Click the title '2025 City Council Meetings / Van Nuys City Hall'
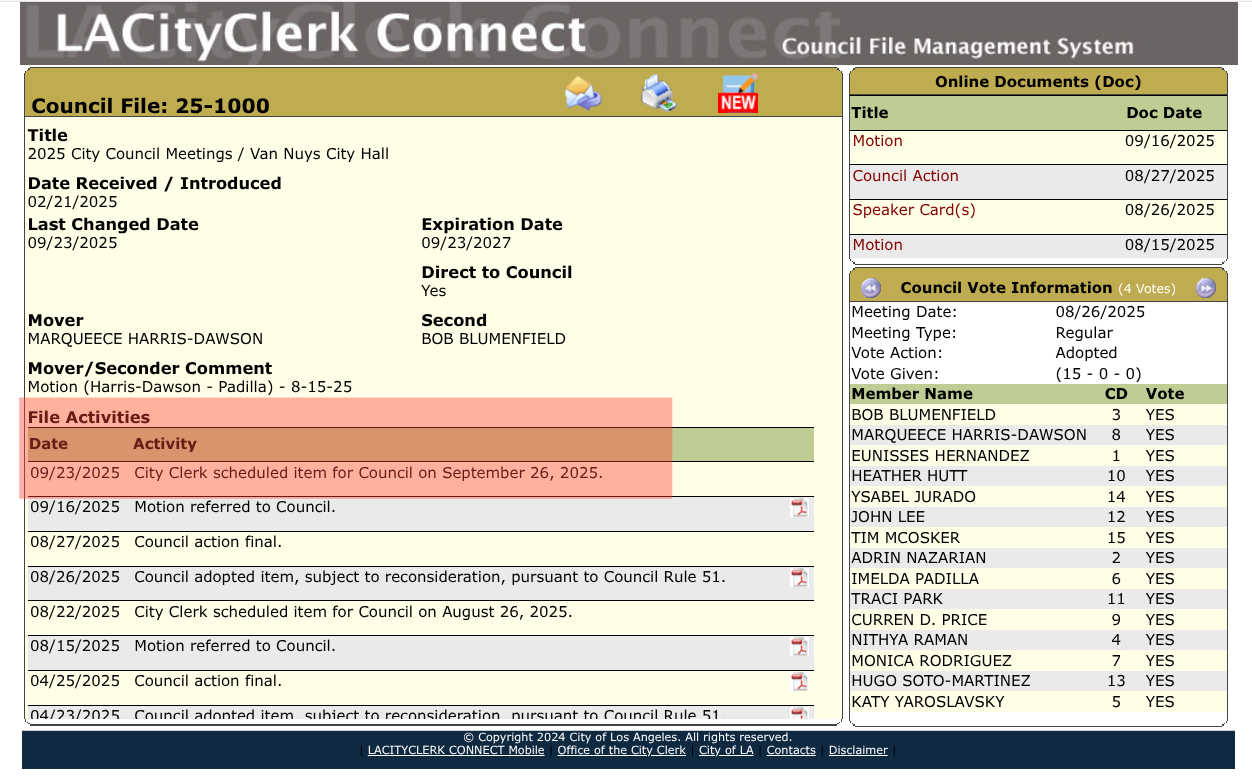Screen dimensions: 1252x777 tap(208, 154)
